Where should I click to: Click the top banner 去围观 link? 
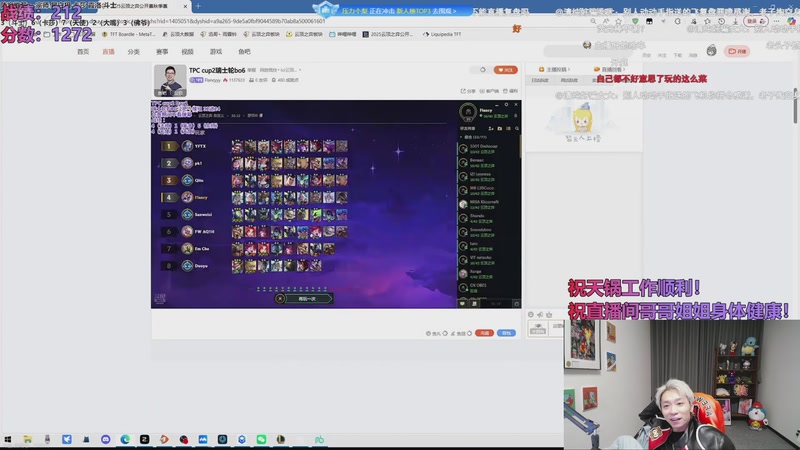click(x=444, y=11)
